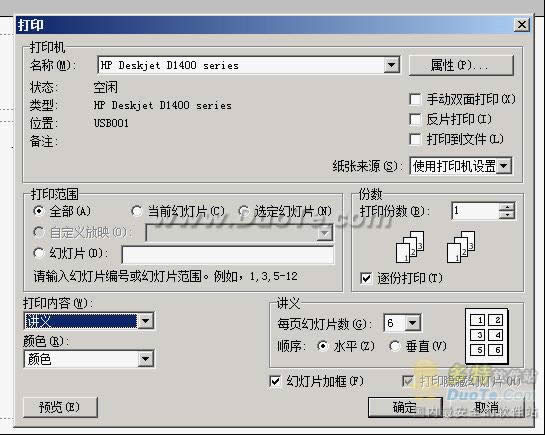Screen dimensions: 545x435
Task: Click the six-slide handout layout preview
Action: (487, 336)
